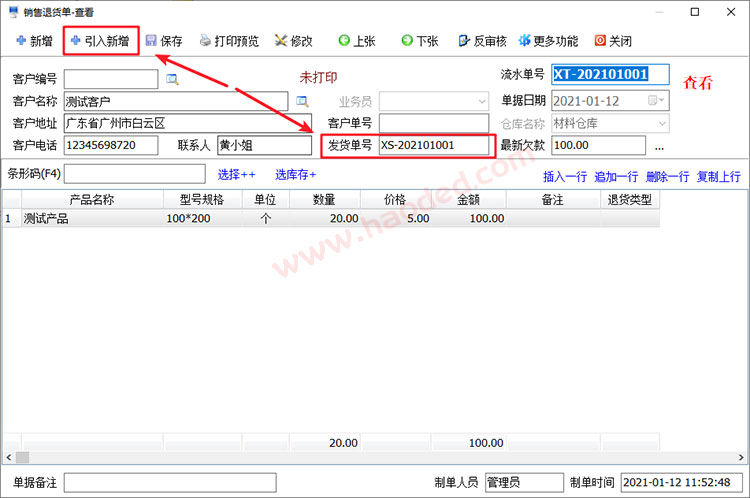
Task: Click the 联系人 field showing 黄小姐
Action: point(265,145)
